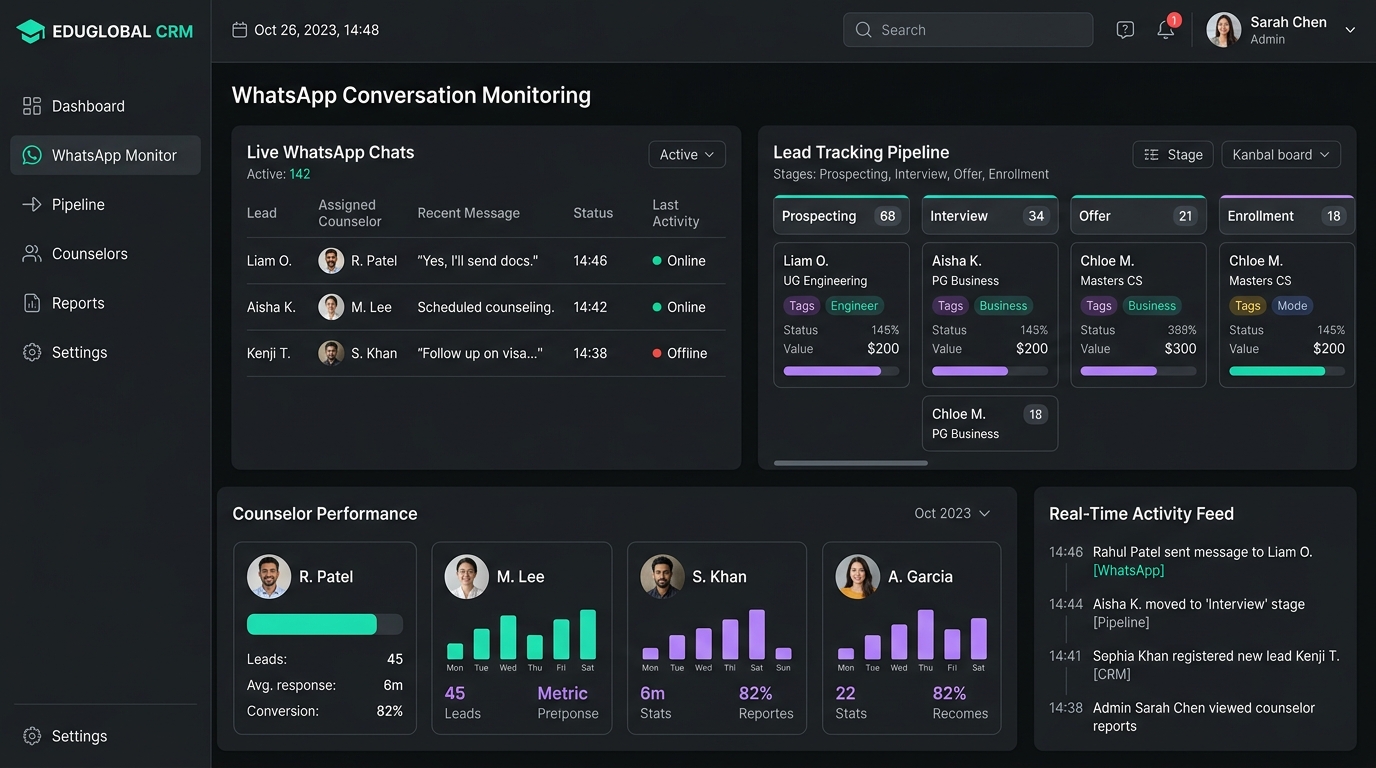Click the Assigned Counselor column header
Viewport: 1376px width, 768px height.
(x=350, y=213)
